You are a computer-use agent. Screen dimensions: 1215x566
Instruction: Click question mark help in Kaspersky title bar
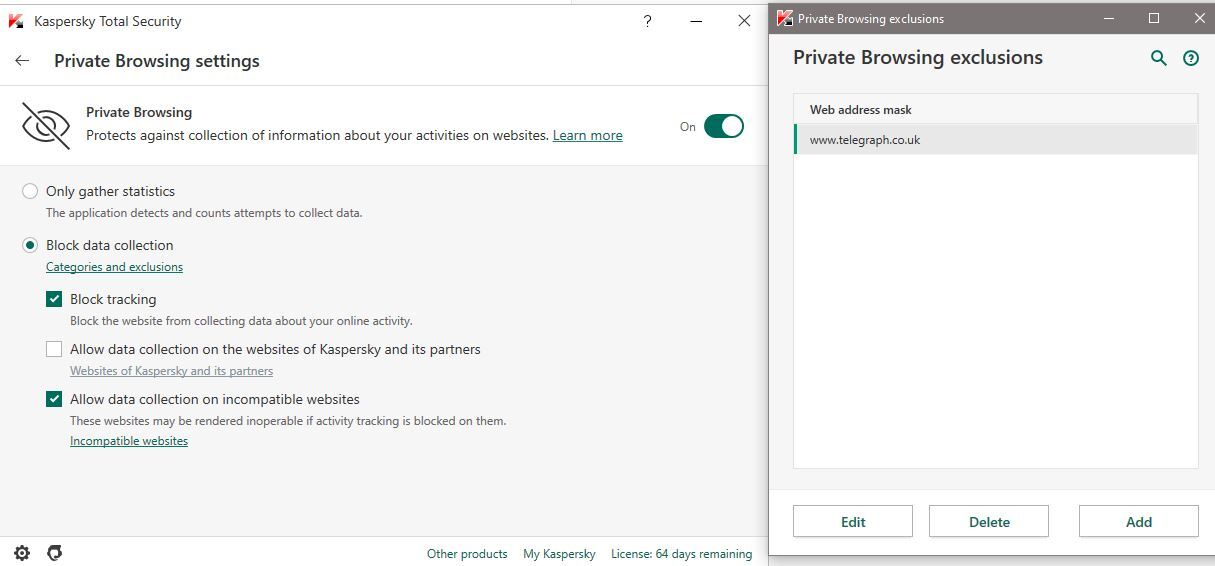click(x=648, y=21)
